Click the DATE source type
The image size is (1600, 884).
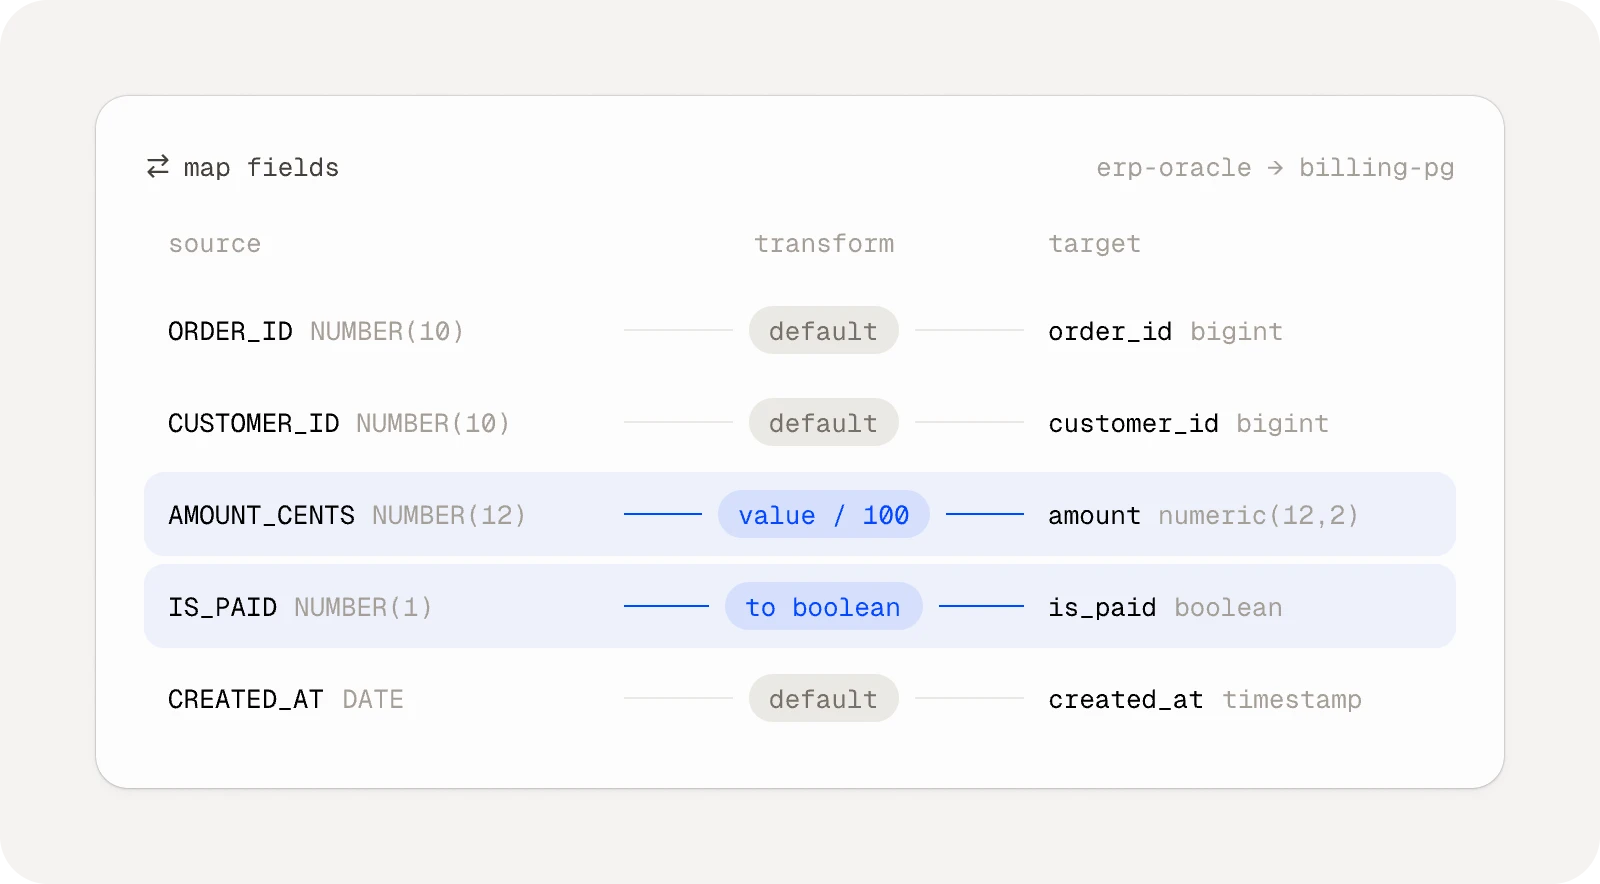[373, 699]
